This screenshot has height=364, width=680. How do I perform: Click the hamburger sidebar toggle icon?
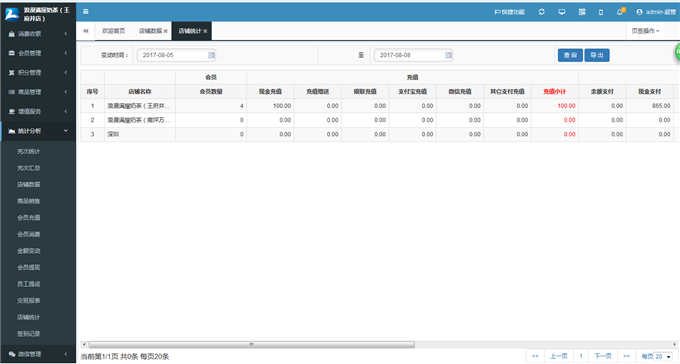[85, 12]
